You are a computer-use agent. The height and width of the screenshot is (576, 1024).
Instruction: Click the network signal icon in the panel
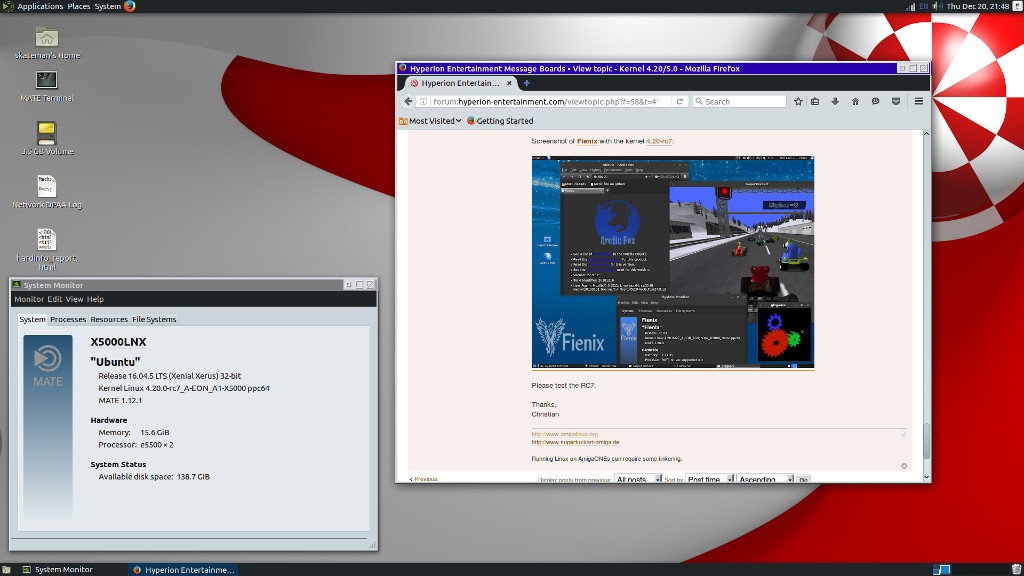(910, 7)
